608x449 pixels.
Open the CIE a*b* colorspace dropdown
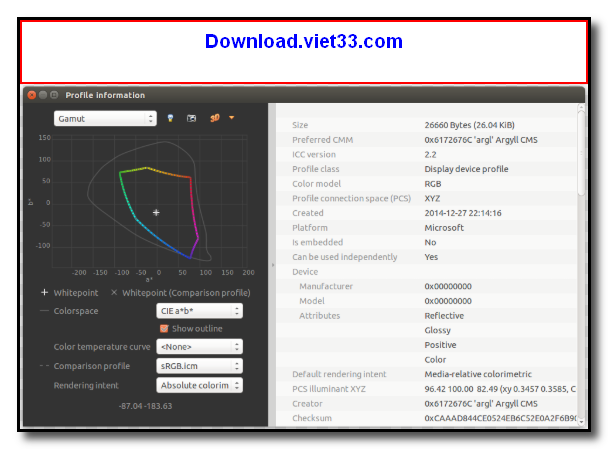(x=199, y=311)
